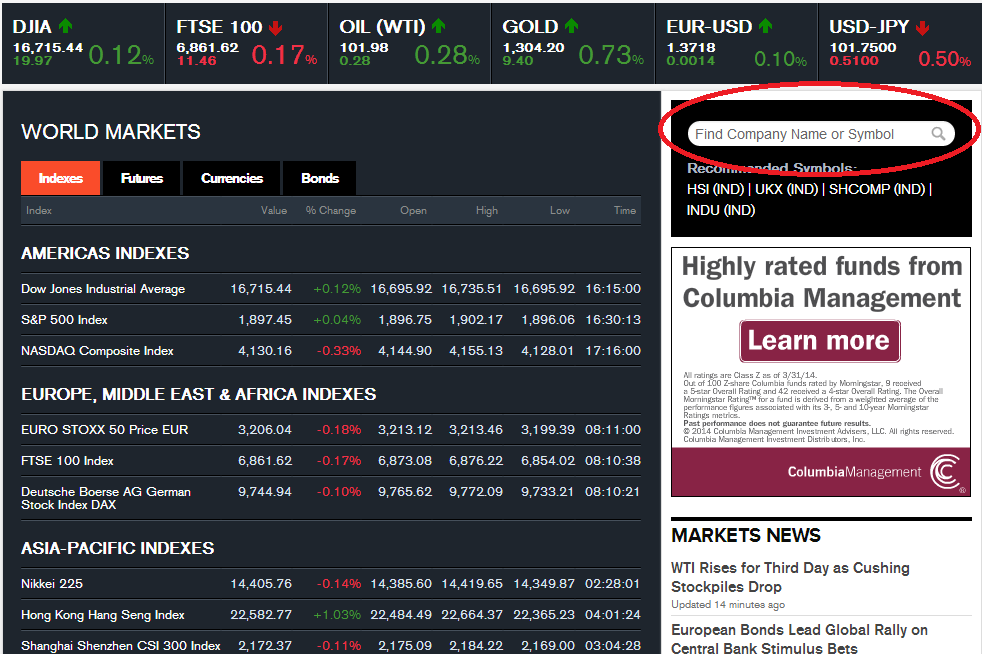Open the Nikkei 225 index
This screenshot has height=654, width=982.
[x=51, y=584]
